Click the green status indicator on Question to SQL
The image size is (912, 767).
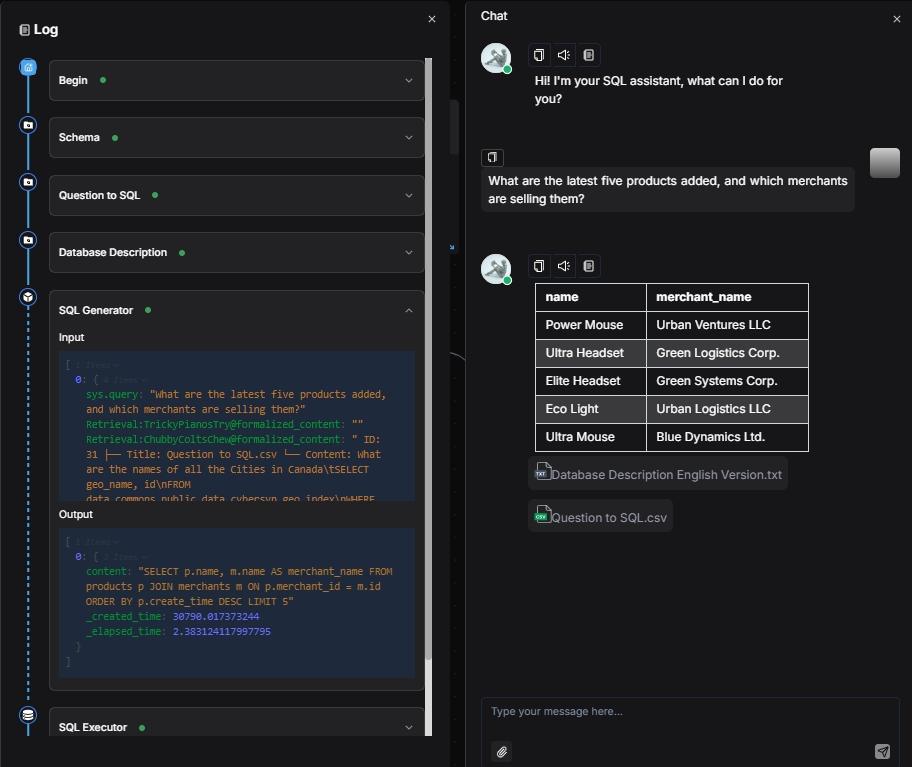[155, 196]
